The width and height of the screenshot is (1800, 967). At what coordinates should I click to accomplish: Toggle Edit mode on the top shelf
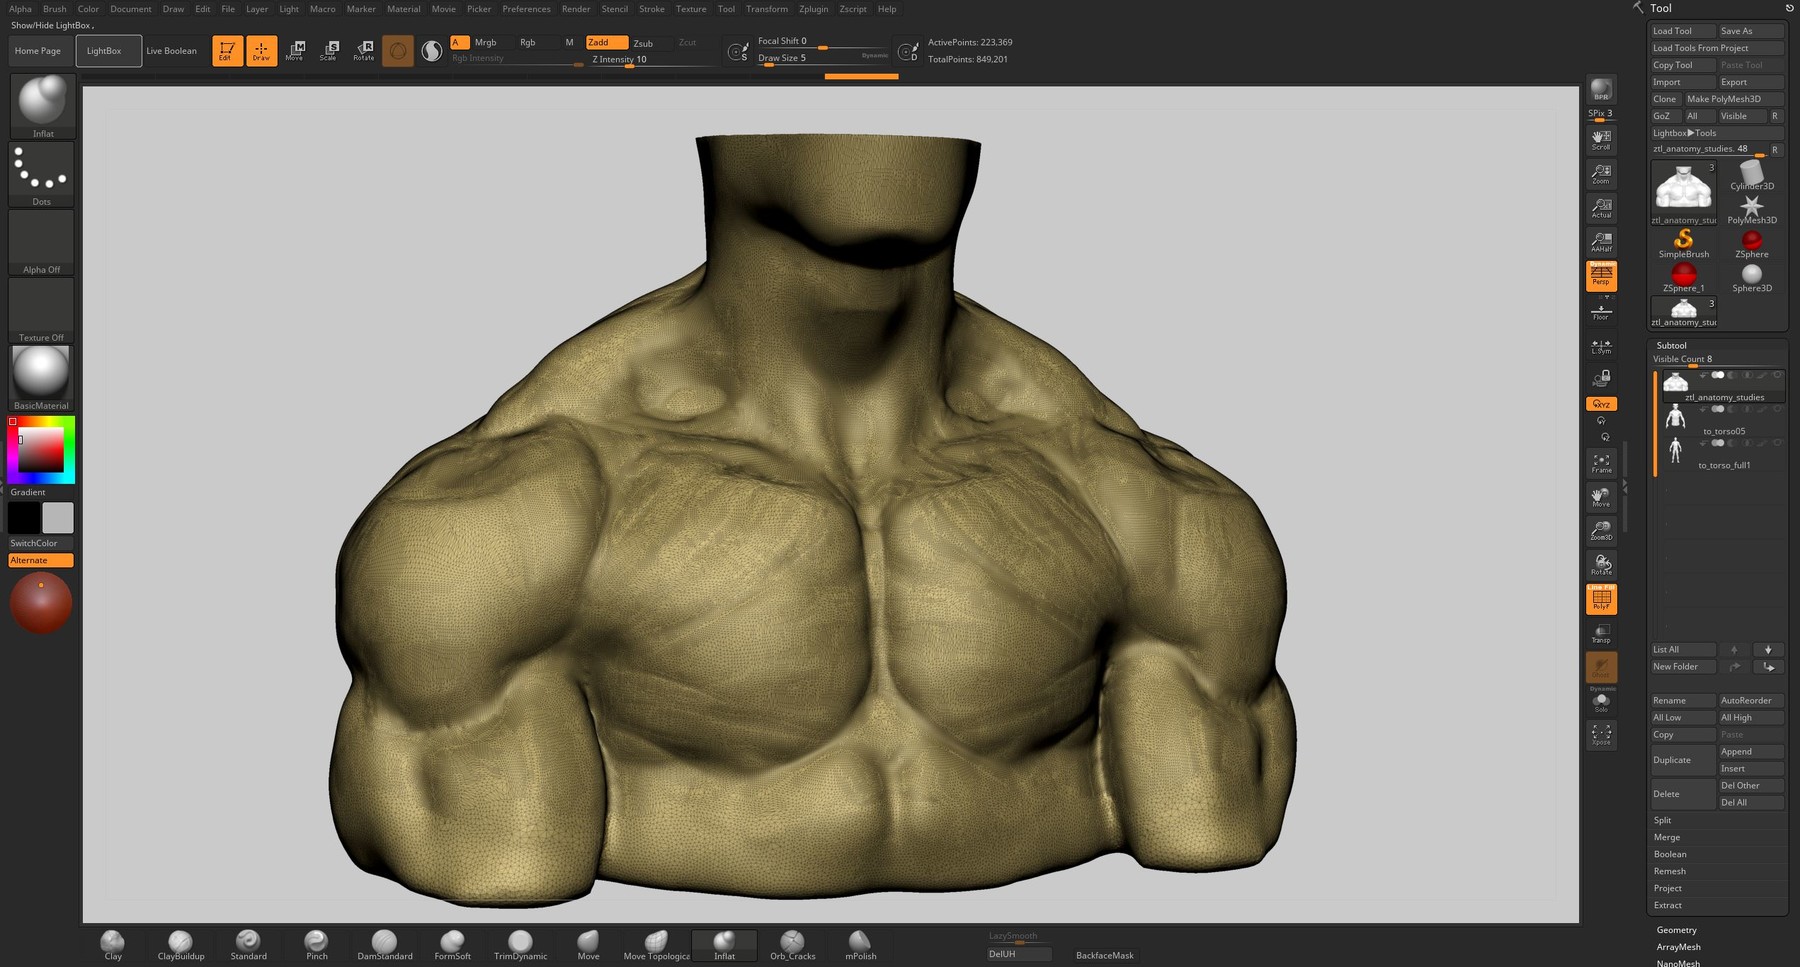tap(226, 51)
